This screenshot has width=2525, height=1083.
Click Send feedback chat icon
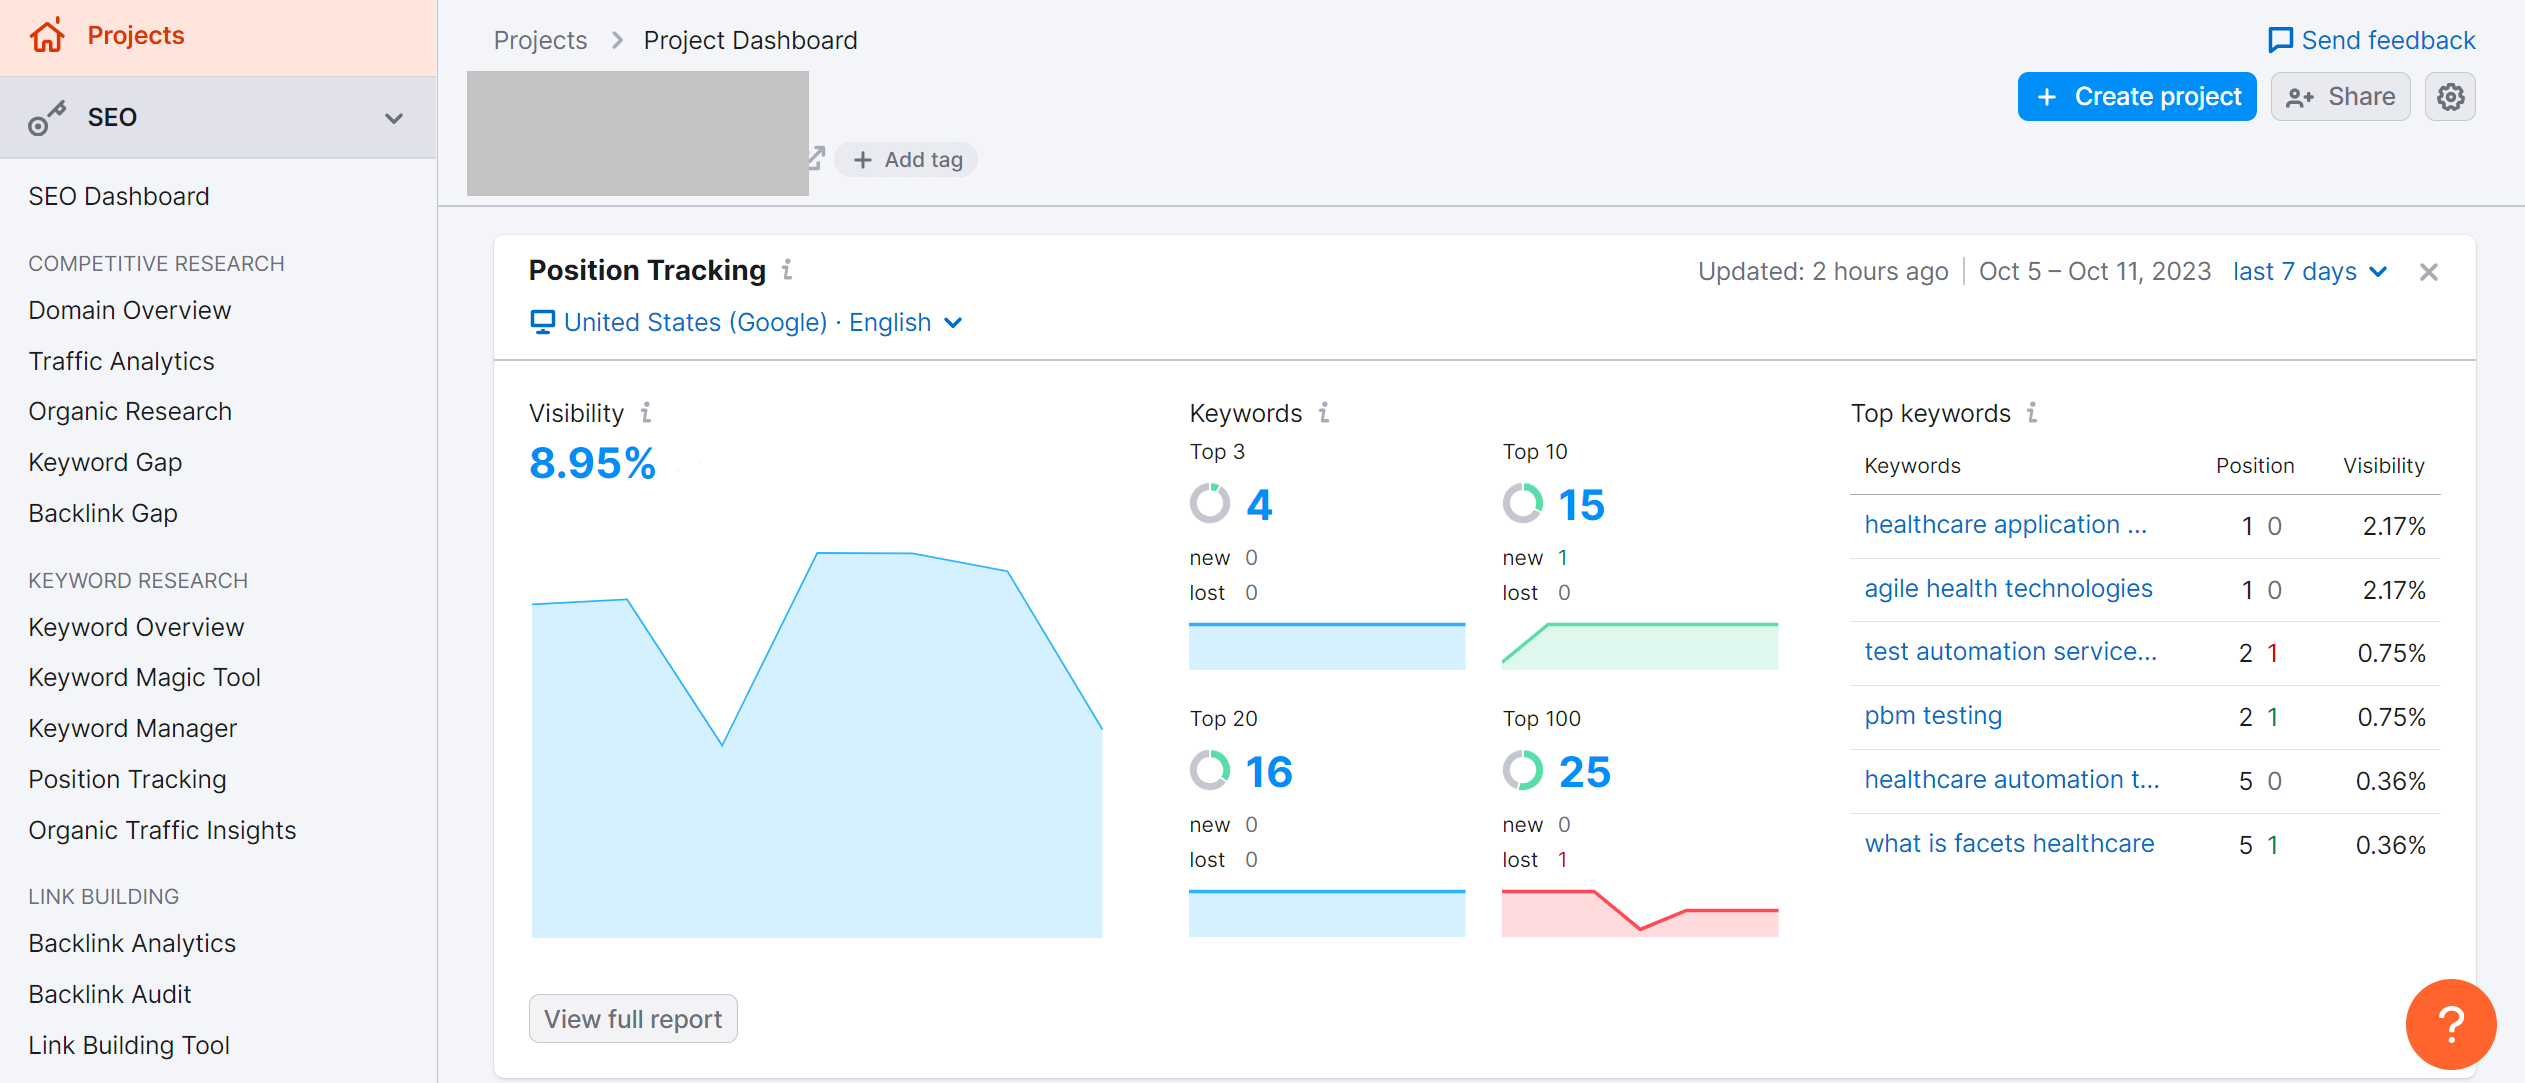click(x=2280, y=40)
